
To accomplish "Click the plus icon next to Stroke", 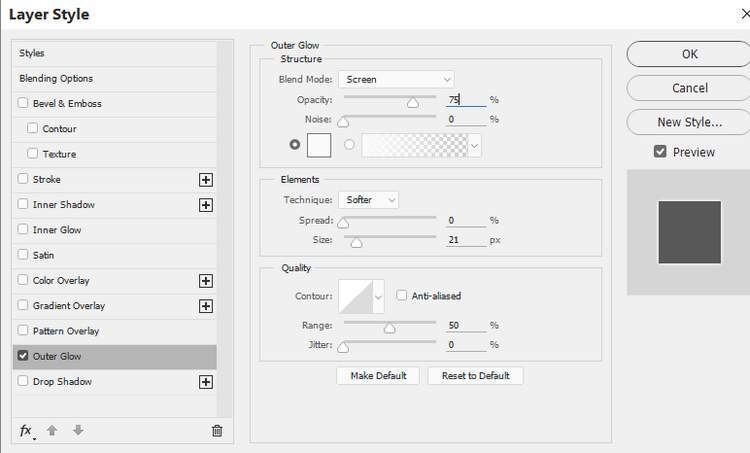I will tap(206, 180).
